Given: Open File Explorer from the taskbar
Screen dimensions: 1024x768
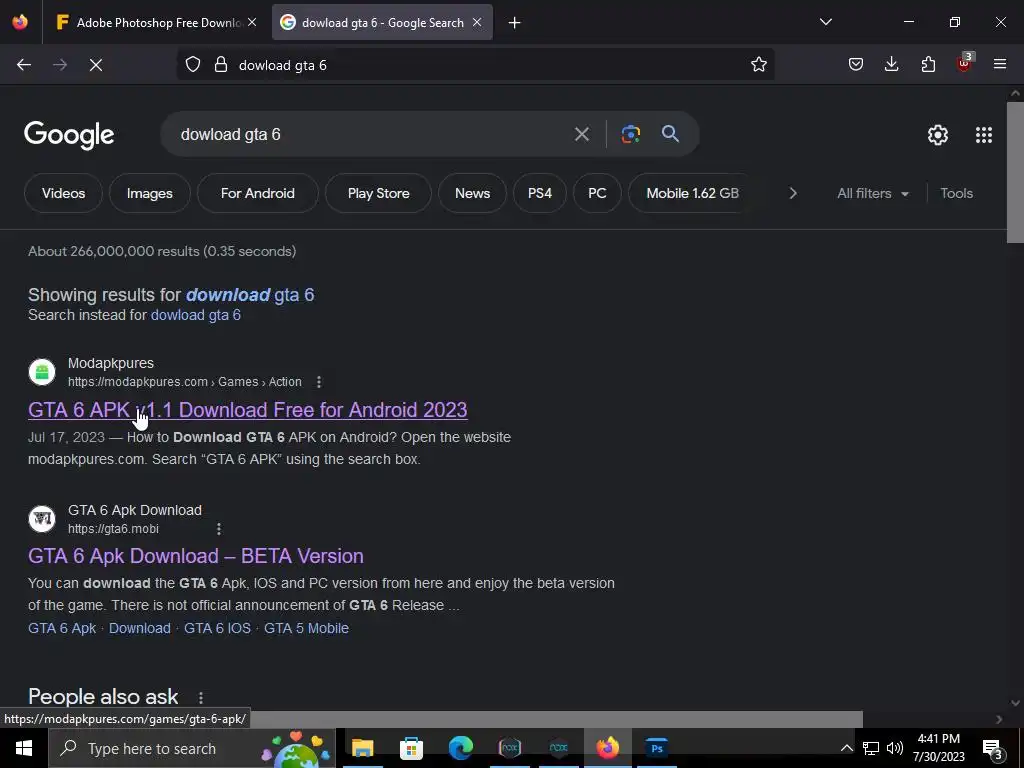Looking at the screenshot, I should [362, 748].
